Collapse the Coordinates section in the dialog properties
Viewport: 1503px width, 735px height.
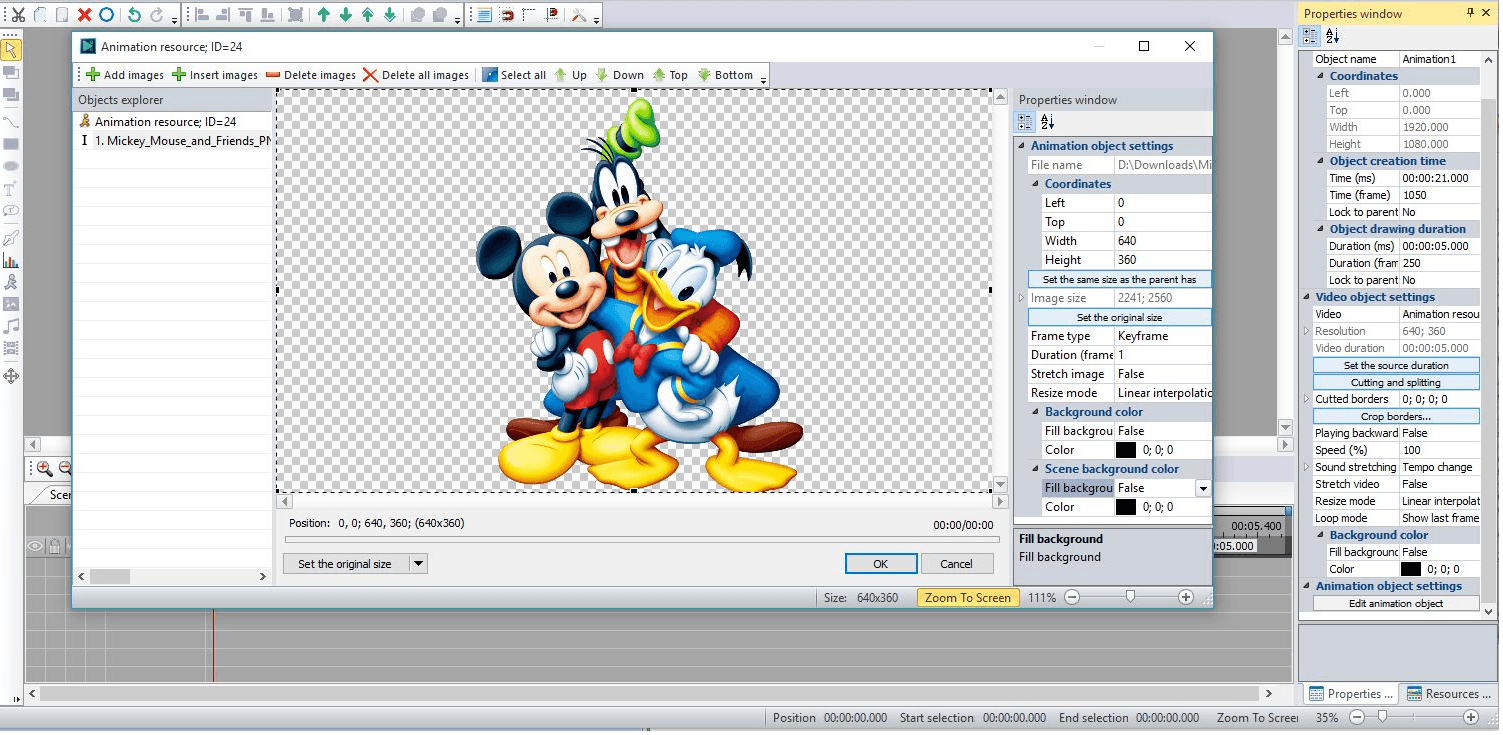click(1036, 184)
